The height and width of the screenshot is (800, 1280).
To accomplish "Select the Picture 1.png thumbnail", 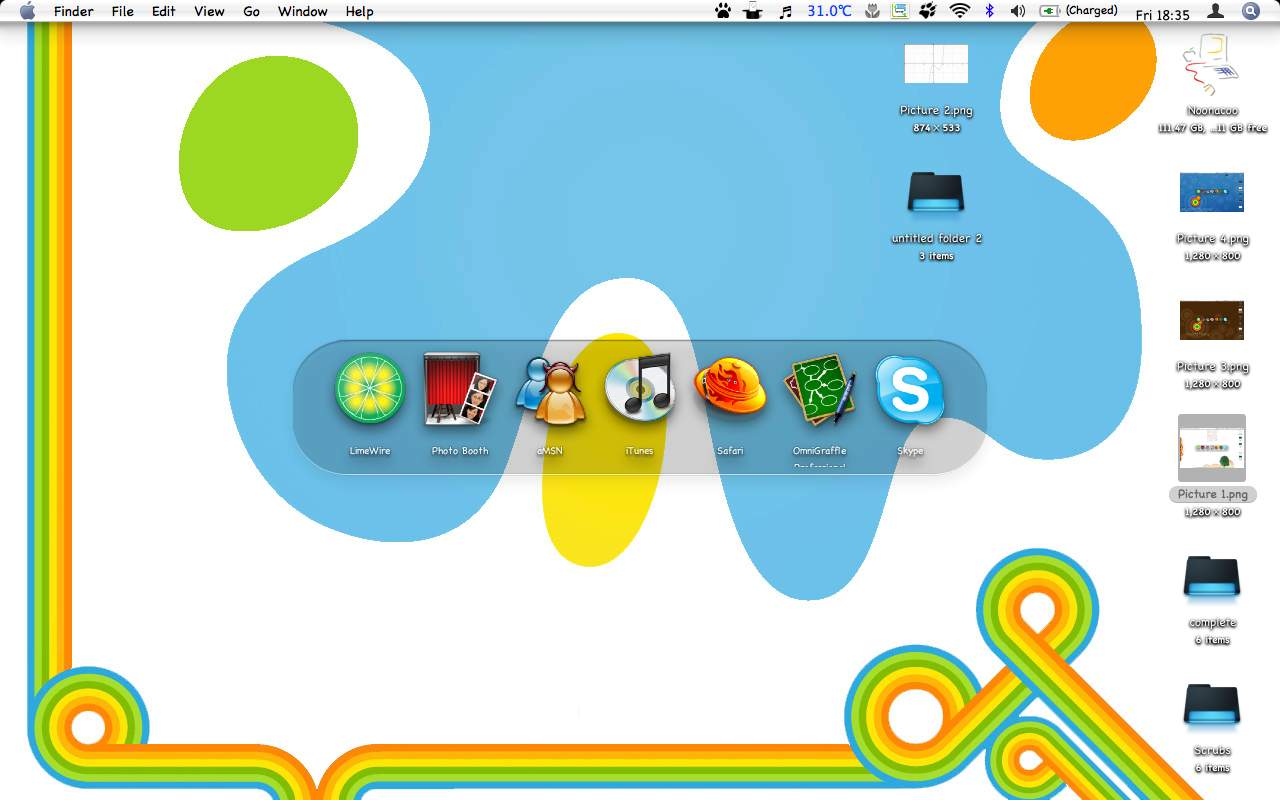I will click(1212, 448).
